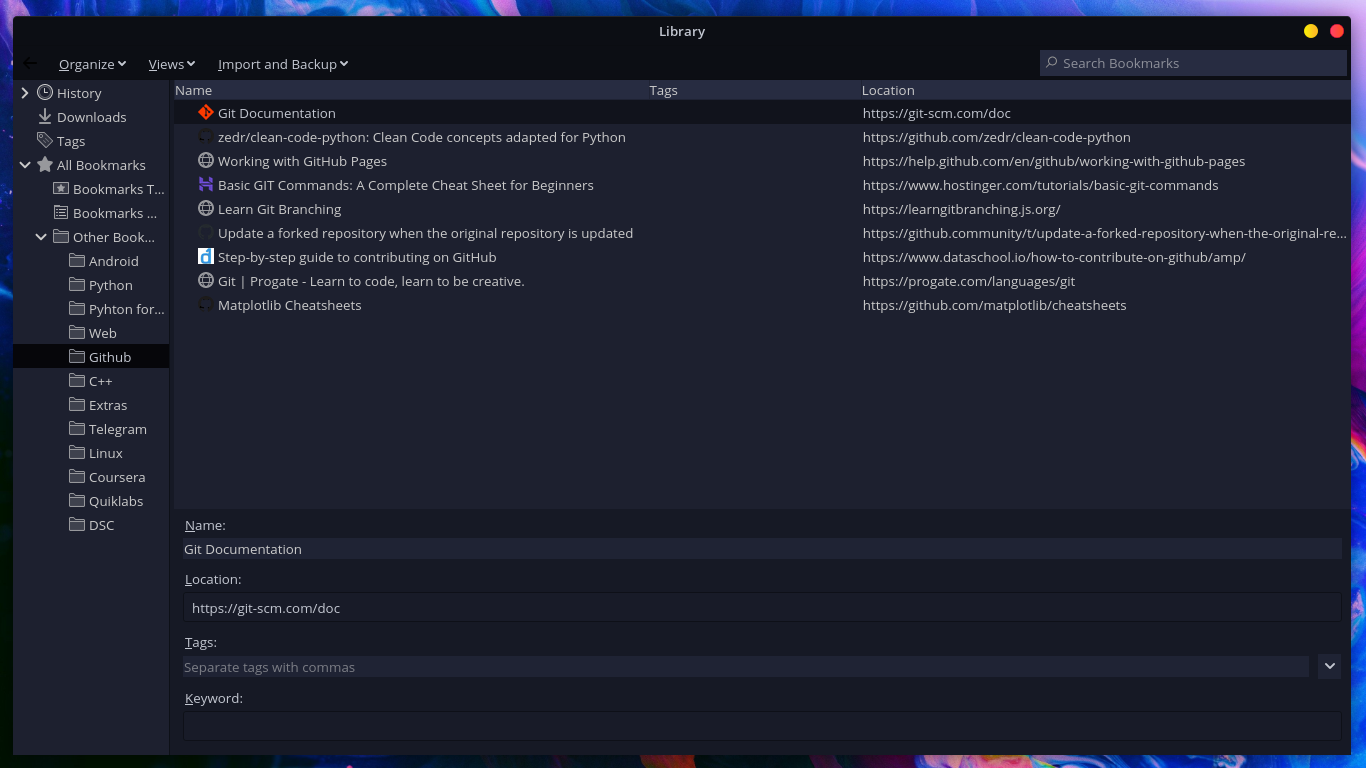Screen dimensions: 1366x768
Task: Open the Views menu
Action: (x=171, y=64)
